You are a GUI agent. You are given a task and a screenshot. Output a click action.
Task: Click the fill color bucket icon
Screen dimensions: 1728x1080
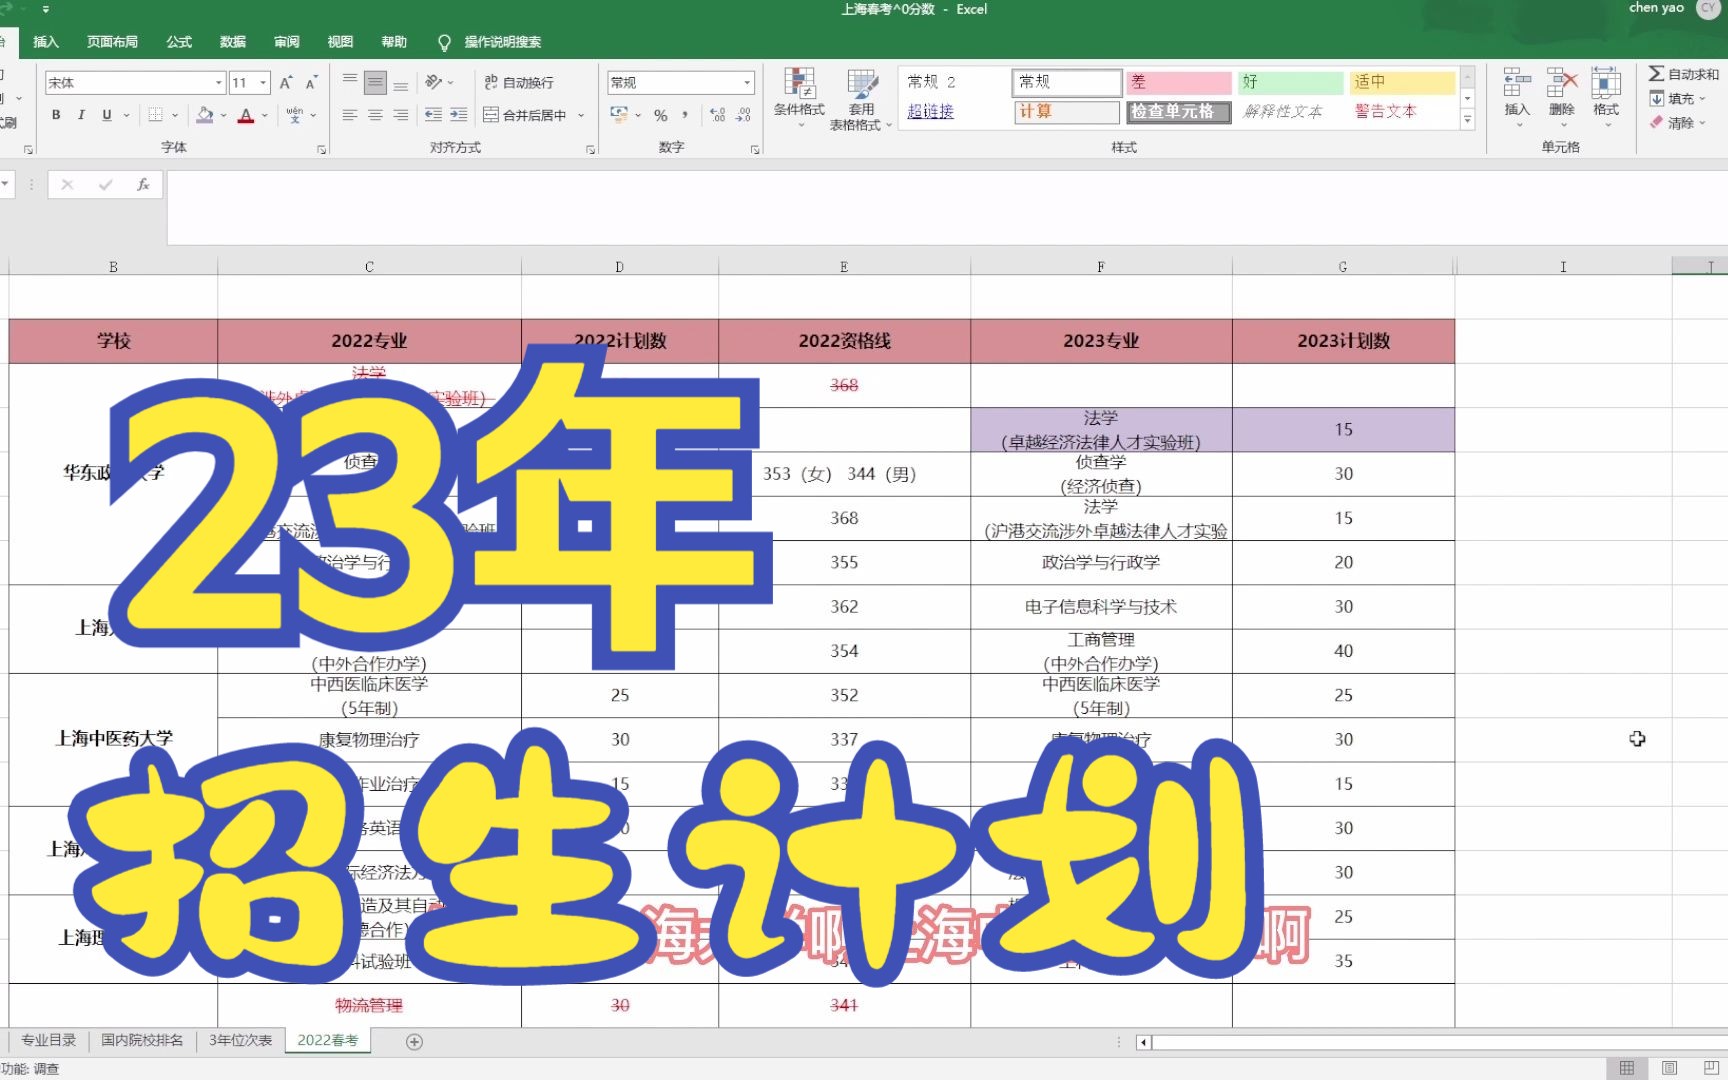(205, 115)
